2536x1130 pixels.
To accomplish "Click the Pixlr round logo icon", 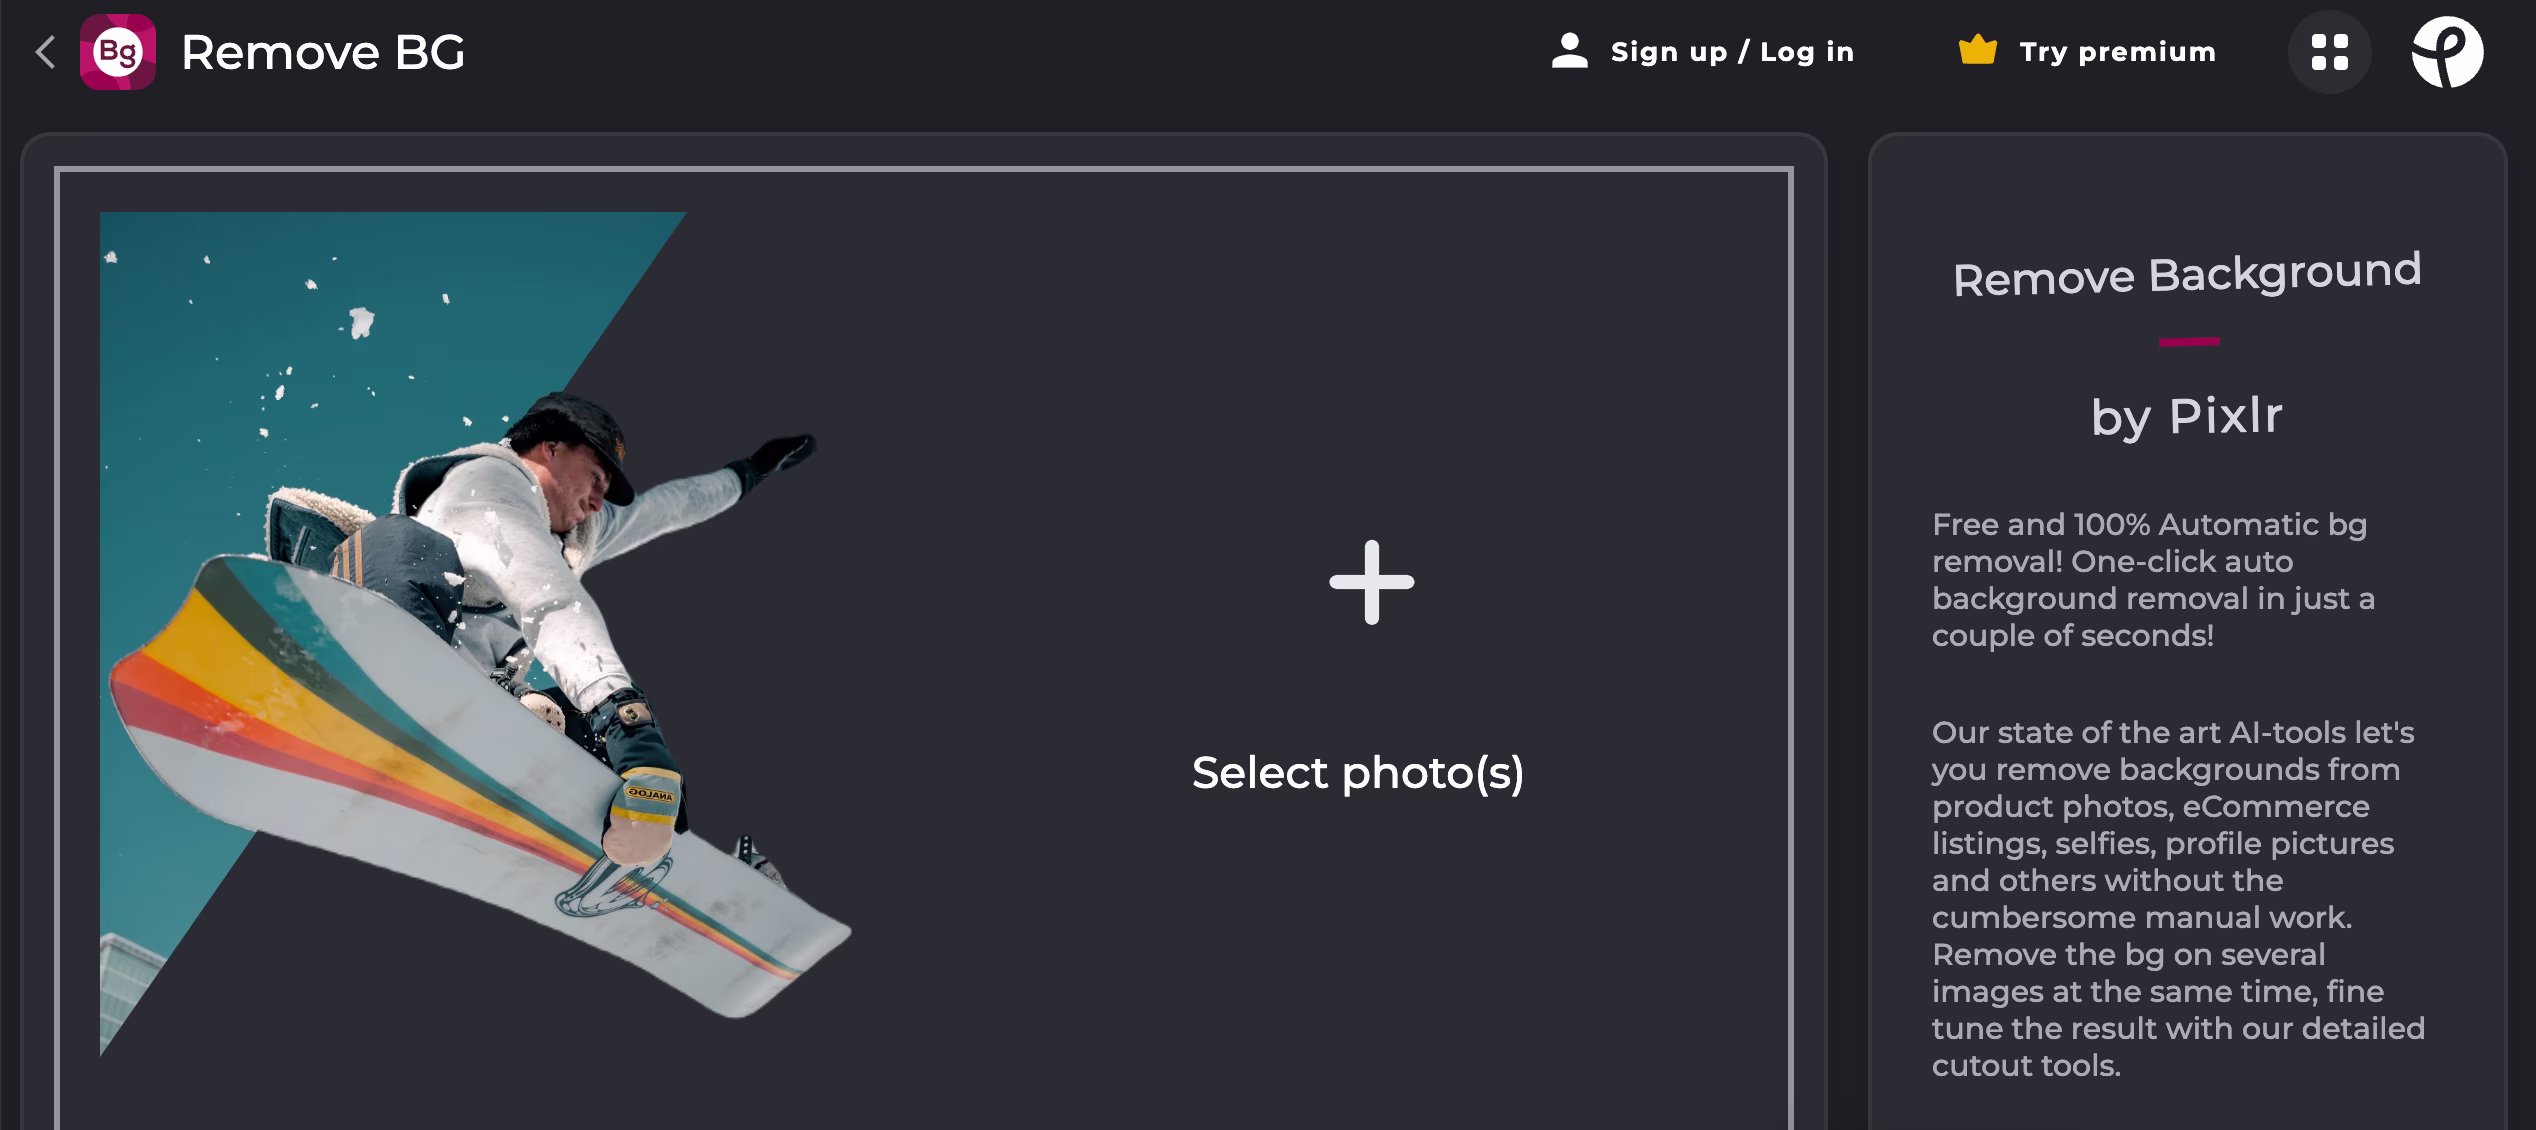I will (x=2447, y=52).
